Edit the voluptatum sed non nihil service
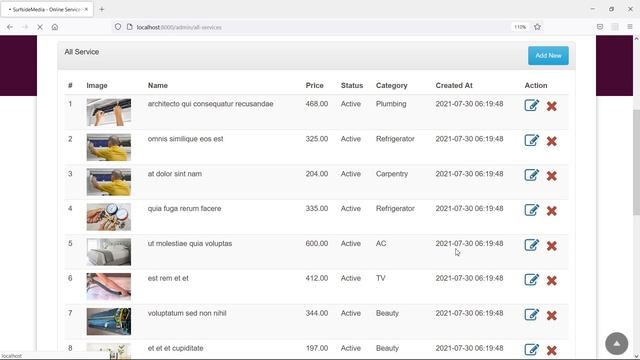This screenshot has height=360, width=640. (x=531, y=315)
